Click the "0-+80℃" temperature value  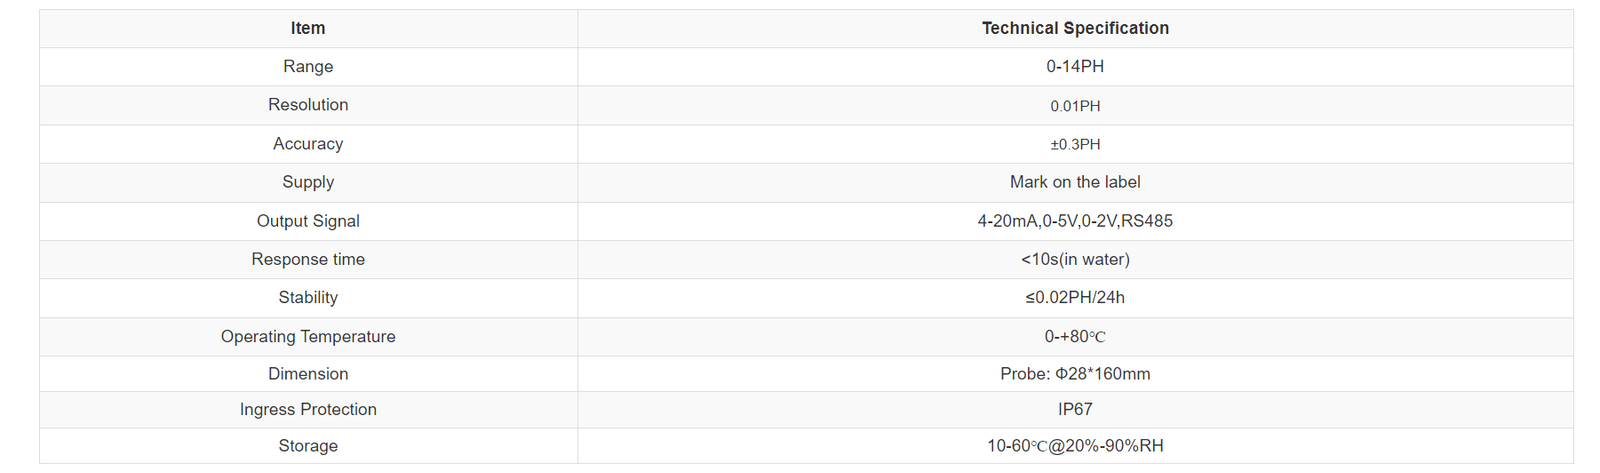[x=1075, y=336]
